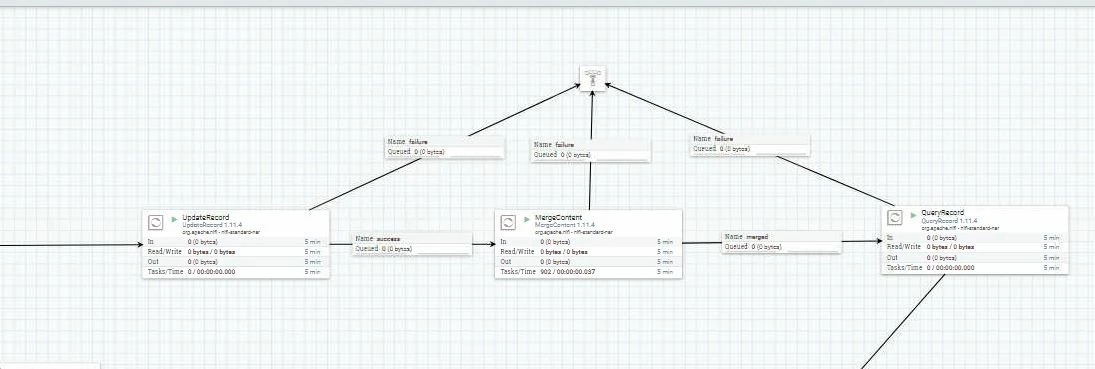Select the MergeContent processor name
The height and width of the screenshot is (369, 1095).
pos(558,217)
